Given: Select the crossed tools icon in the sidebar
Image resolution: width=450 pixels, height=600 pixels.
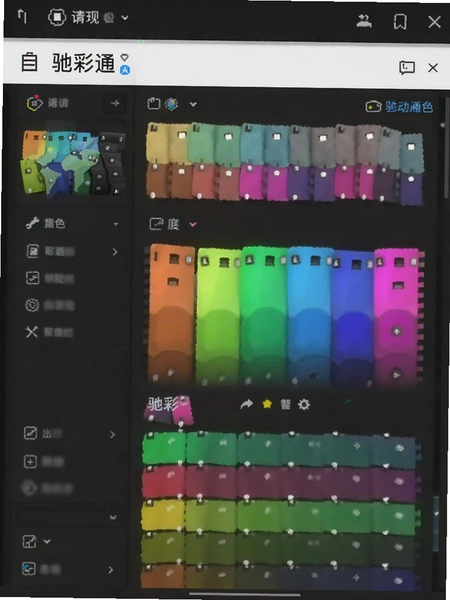Looking at the screenshot, I should (x=32, y=332).
